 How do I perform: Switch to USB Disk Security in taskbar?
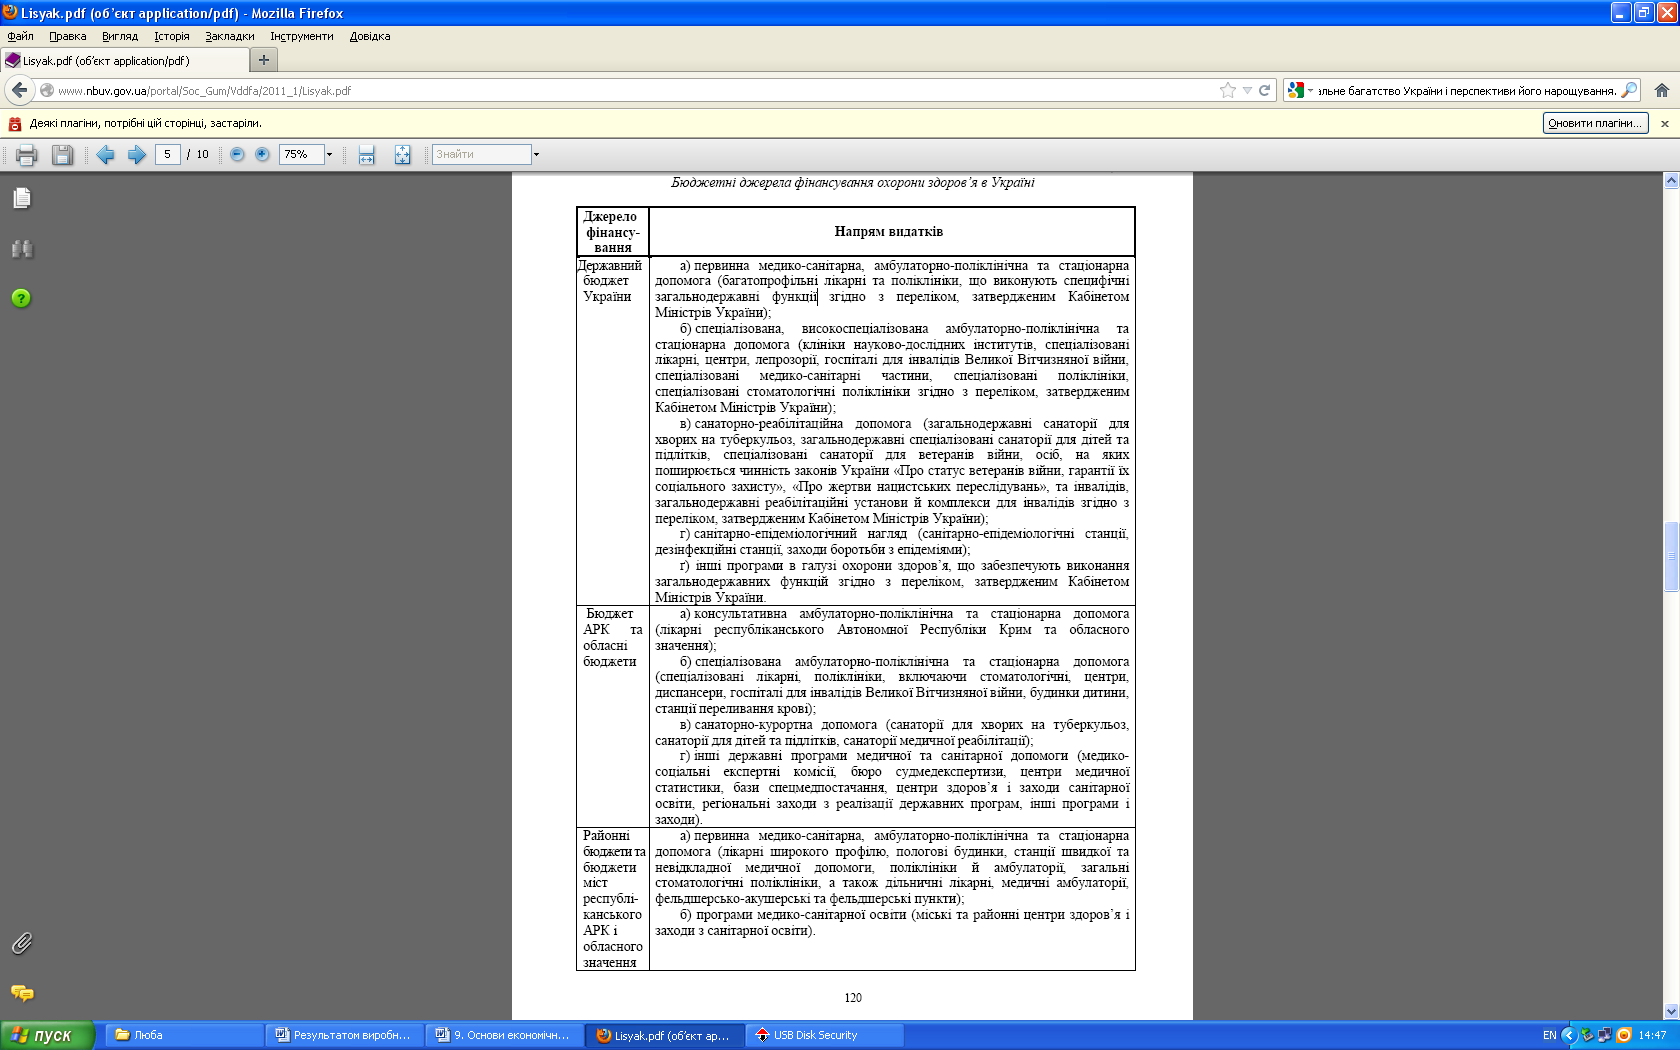click(x=824, y=1035)
